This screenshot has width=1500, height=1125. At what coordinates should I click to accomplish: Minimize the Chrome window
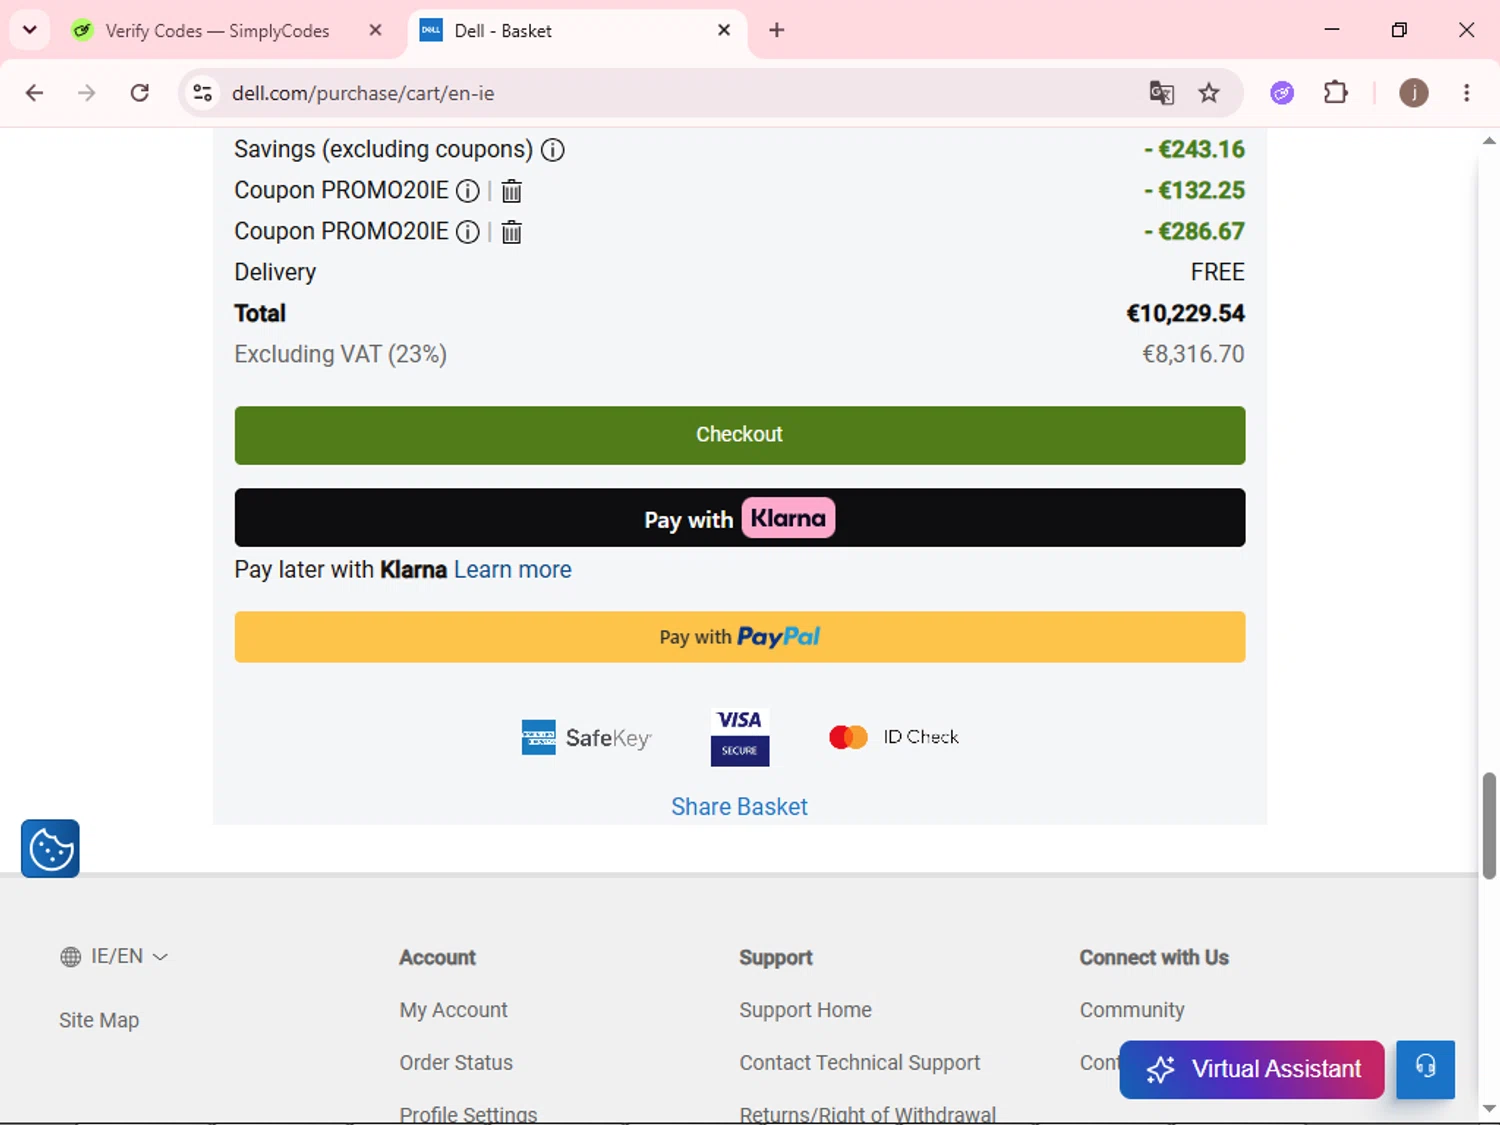coord(1332,30)
